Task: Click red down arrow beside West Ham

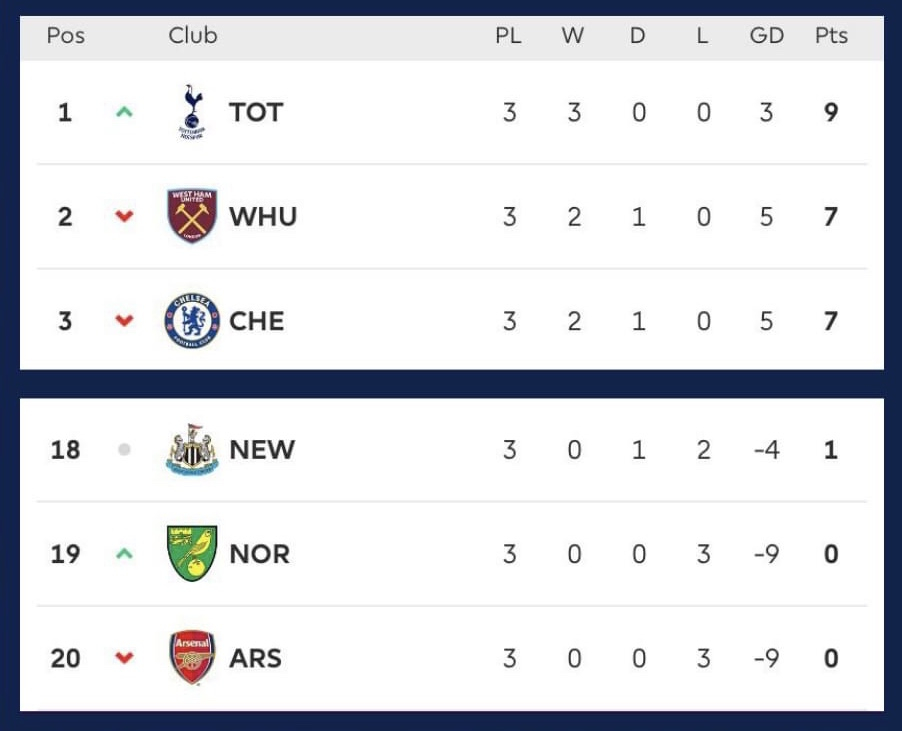Action: point(124,216)
